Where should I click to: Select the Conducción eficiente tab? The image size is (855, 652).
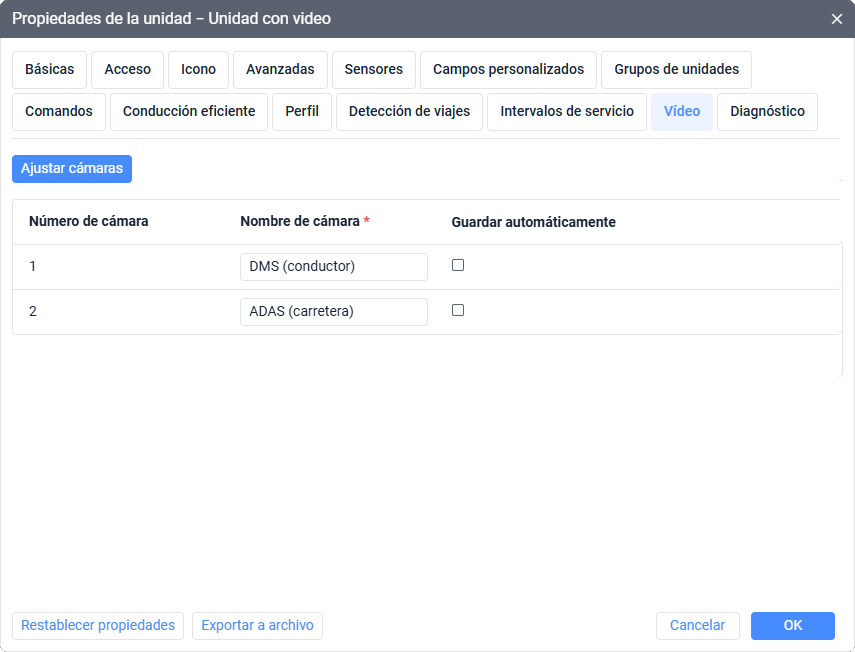point(189,112)
